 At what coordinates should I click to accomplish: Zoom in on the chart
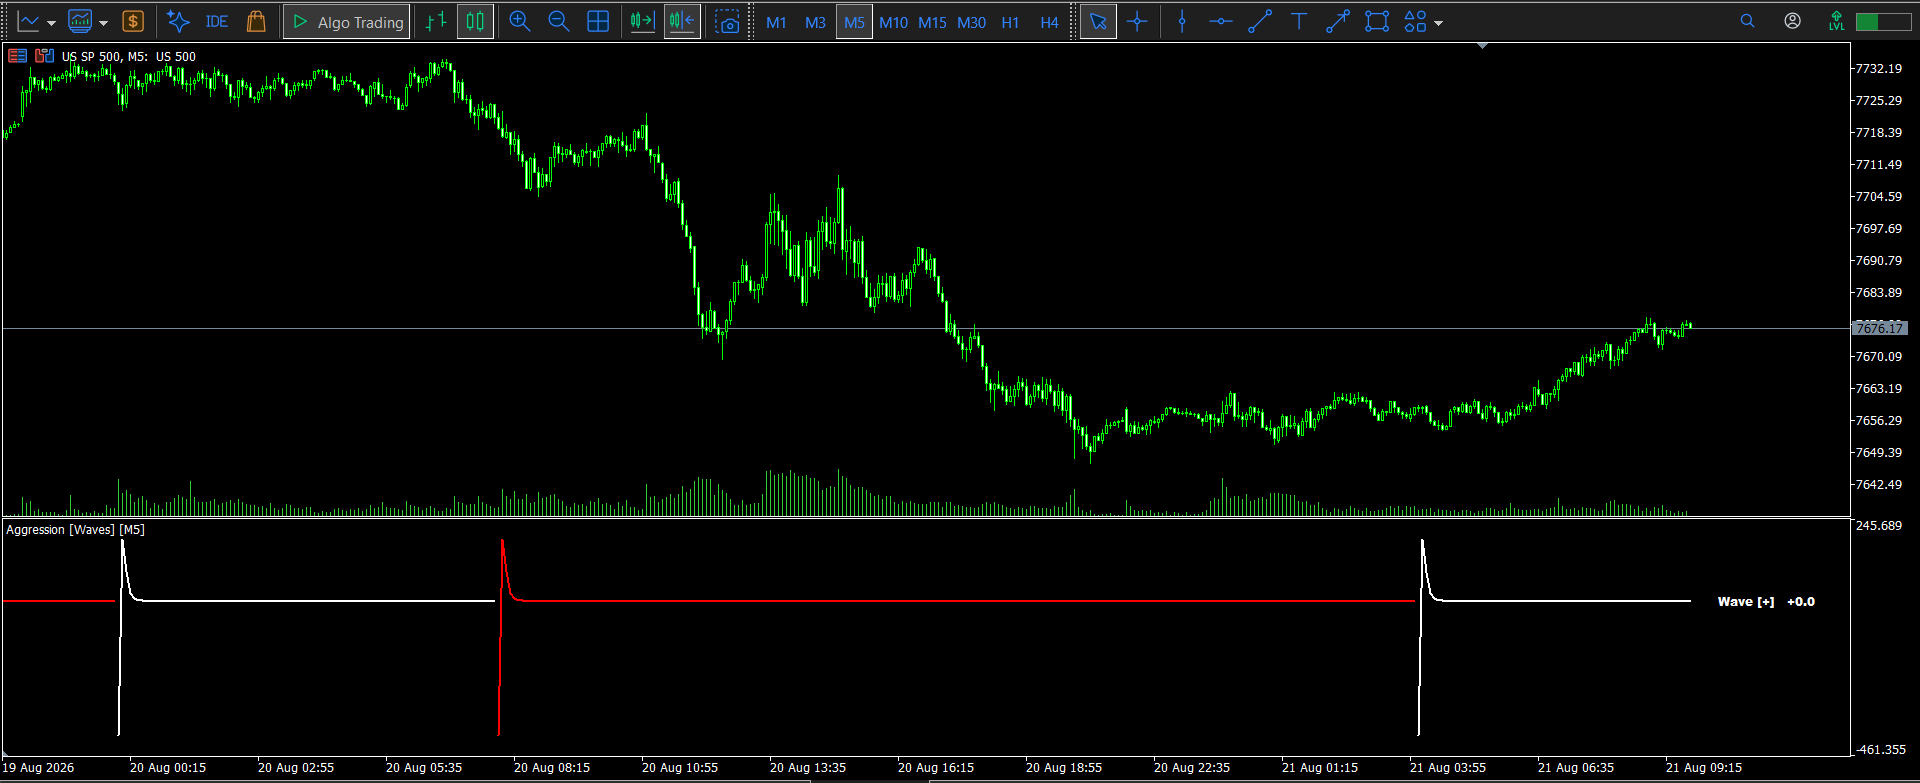520,22
